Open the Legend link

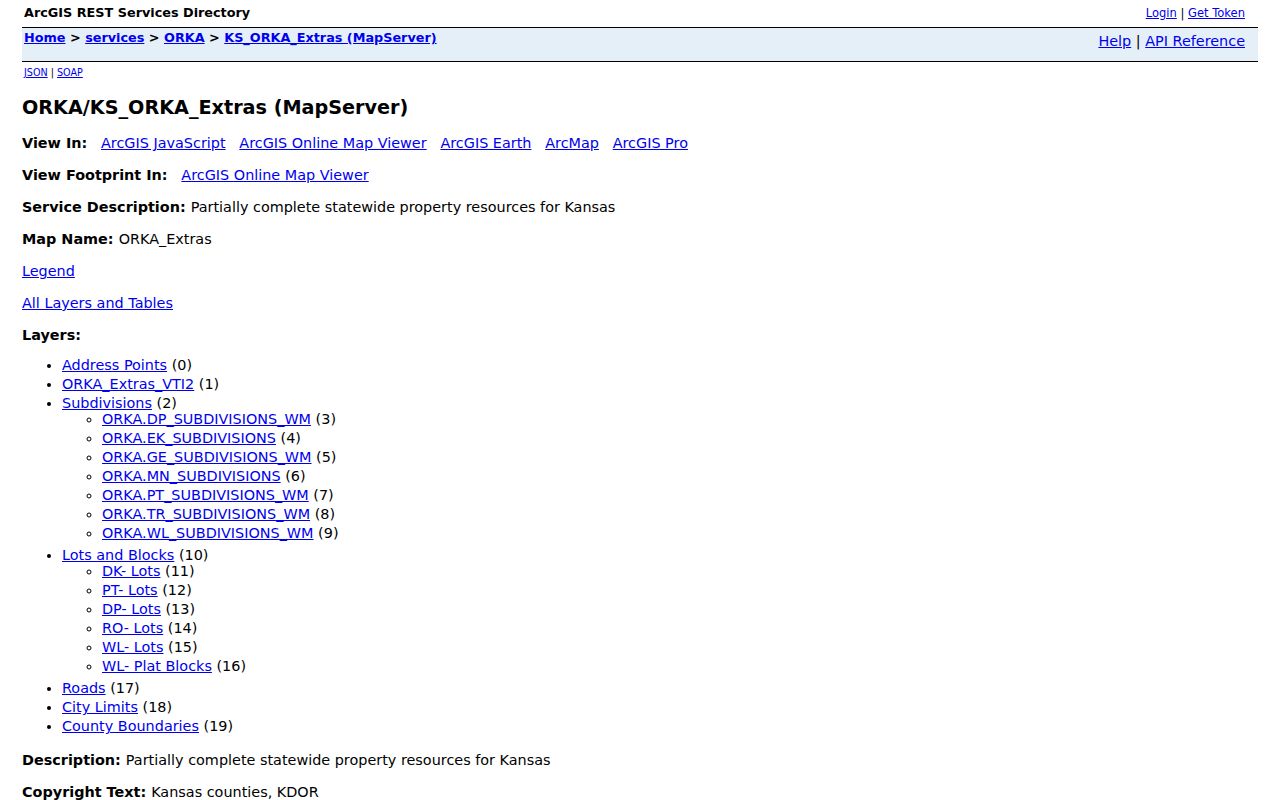(x=48, y=271)
